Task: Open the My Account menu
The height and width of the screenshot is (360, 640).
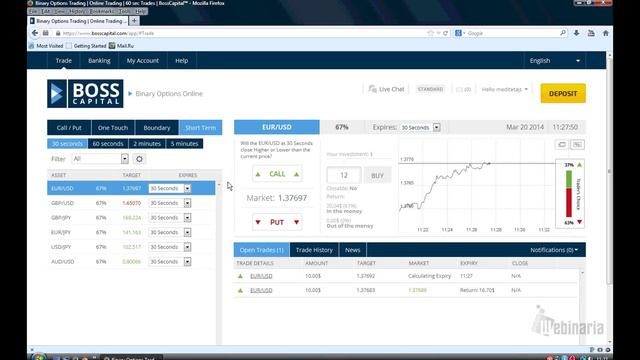Action: pyautogui.click(x=142, y=60)
